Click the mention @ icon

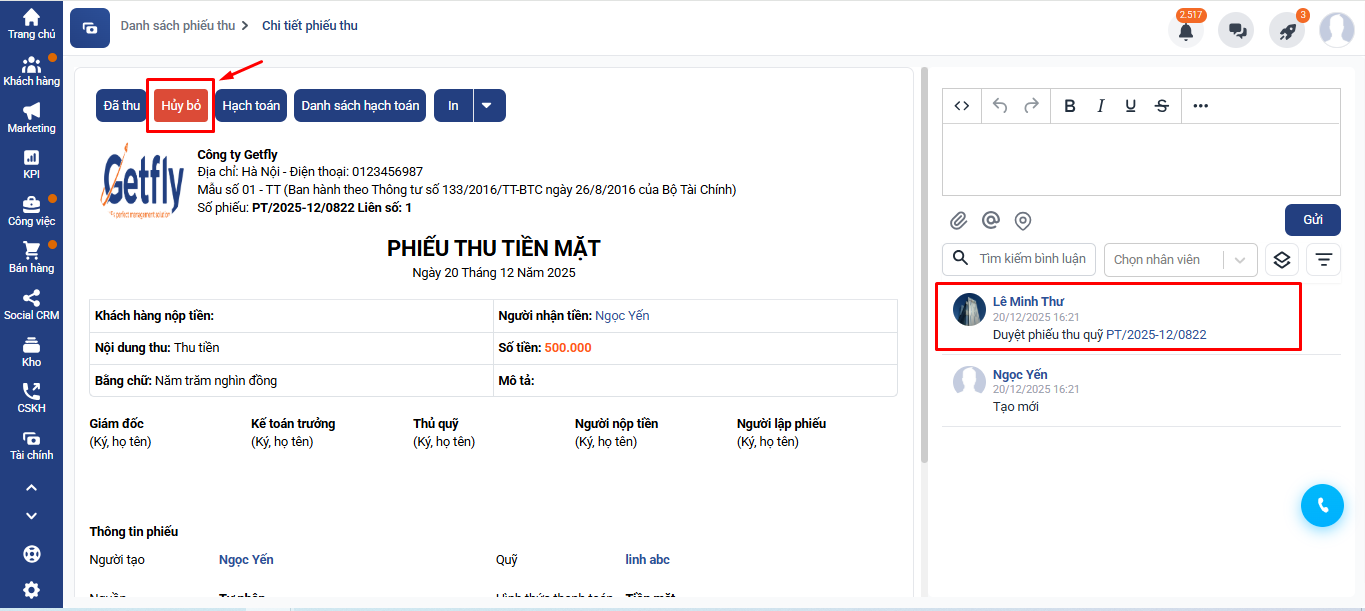(x=991, y=221)
